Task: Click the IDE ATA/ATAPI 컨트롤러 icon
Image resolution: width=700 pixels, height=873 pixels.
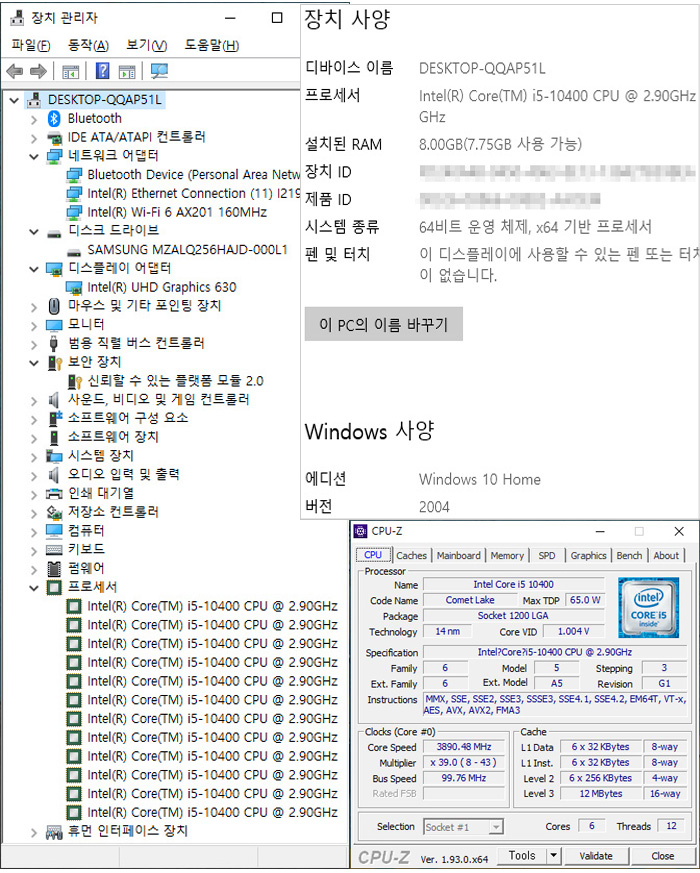Action: (54, 138)
